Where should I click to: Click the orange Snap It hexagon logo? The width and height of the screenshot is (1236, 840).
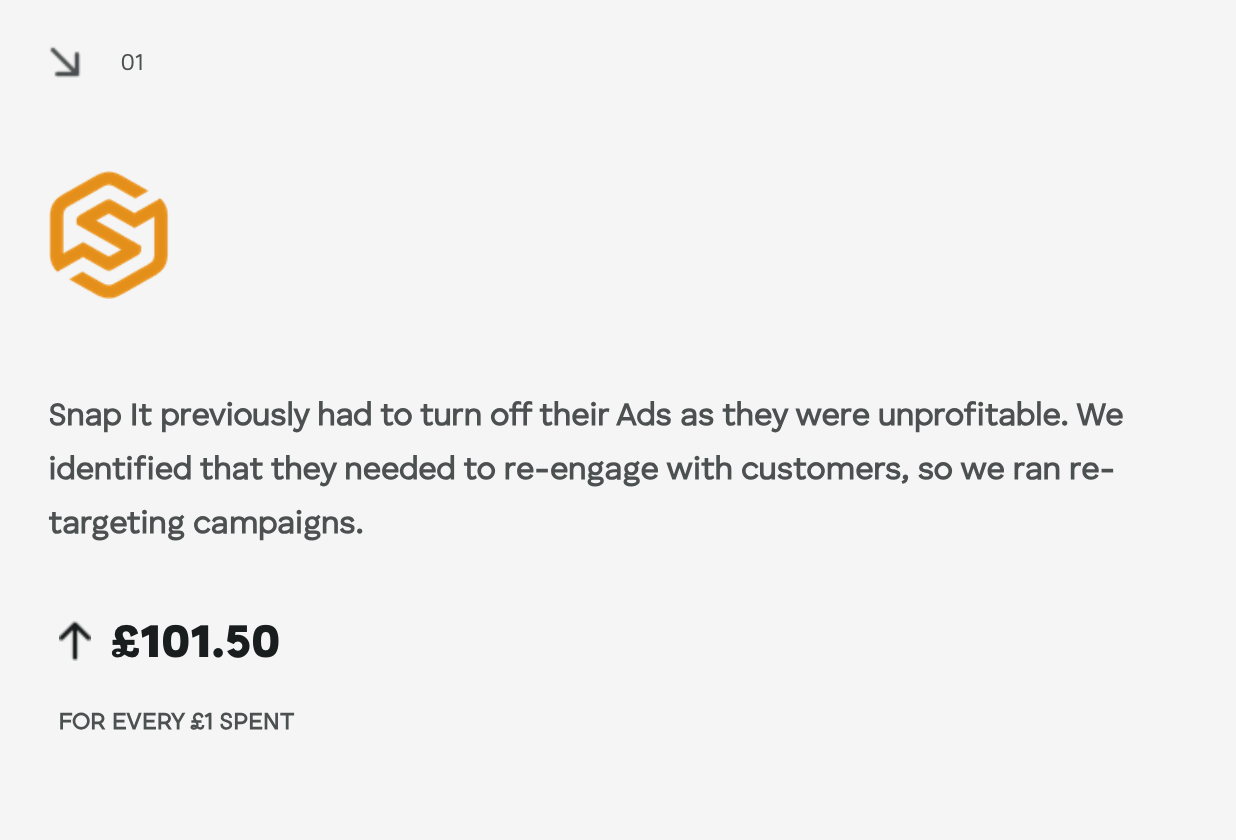pos(108,234)
